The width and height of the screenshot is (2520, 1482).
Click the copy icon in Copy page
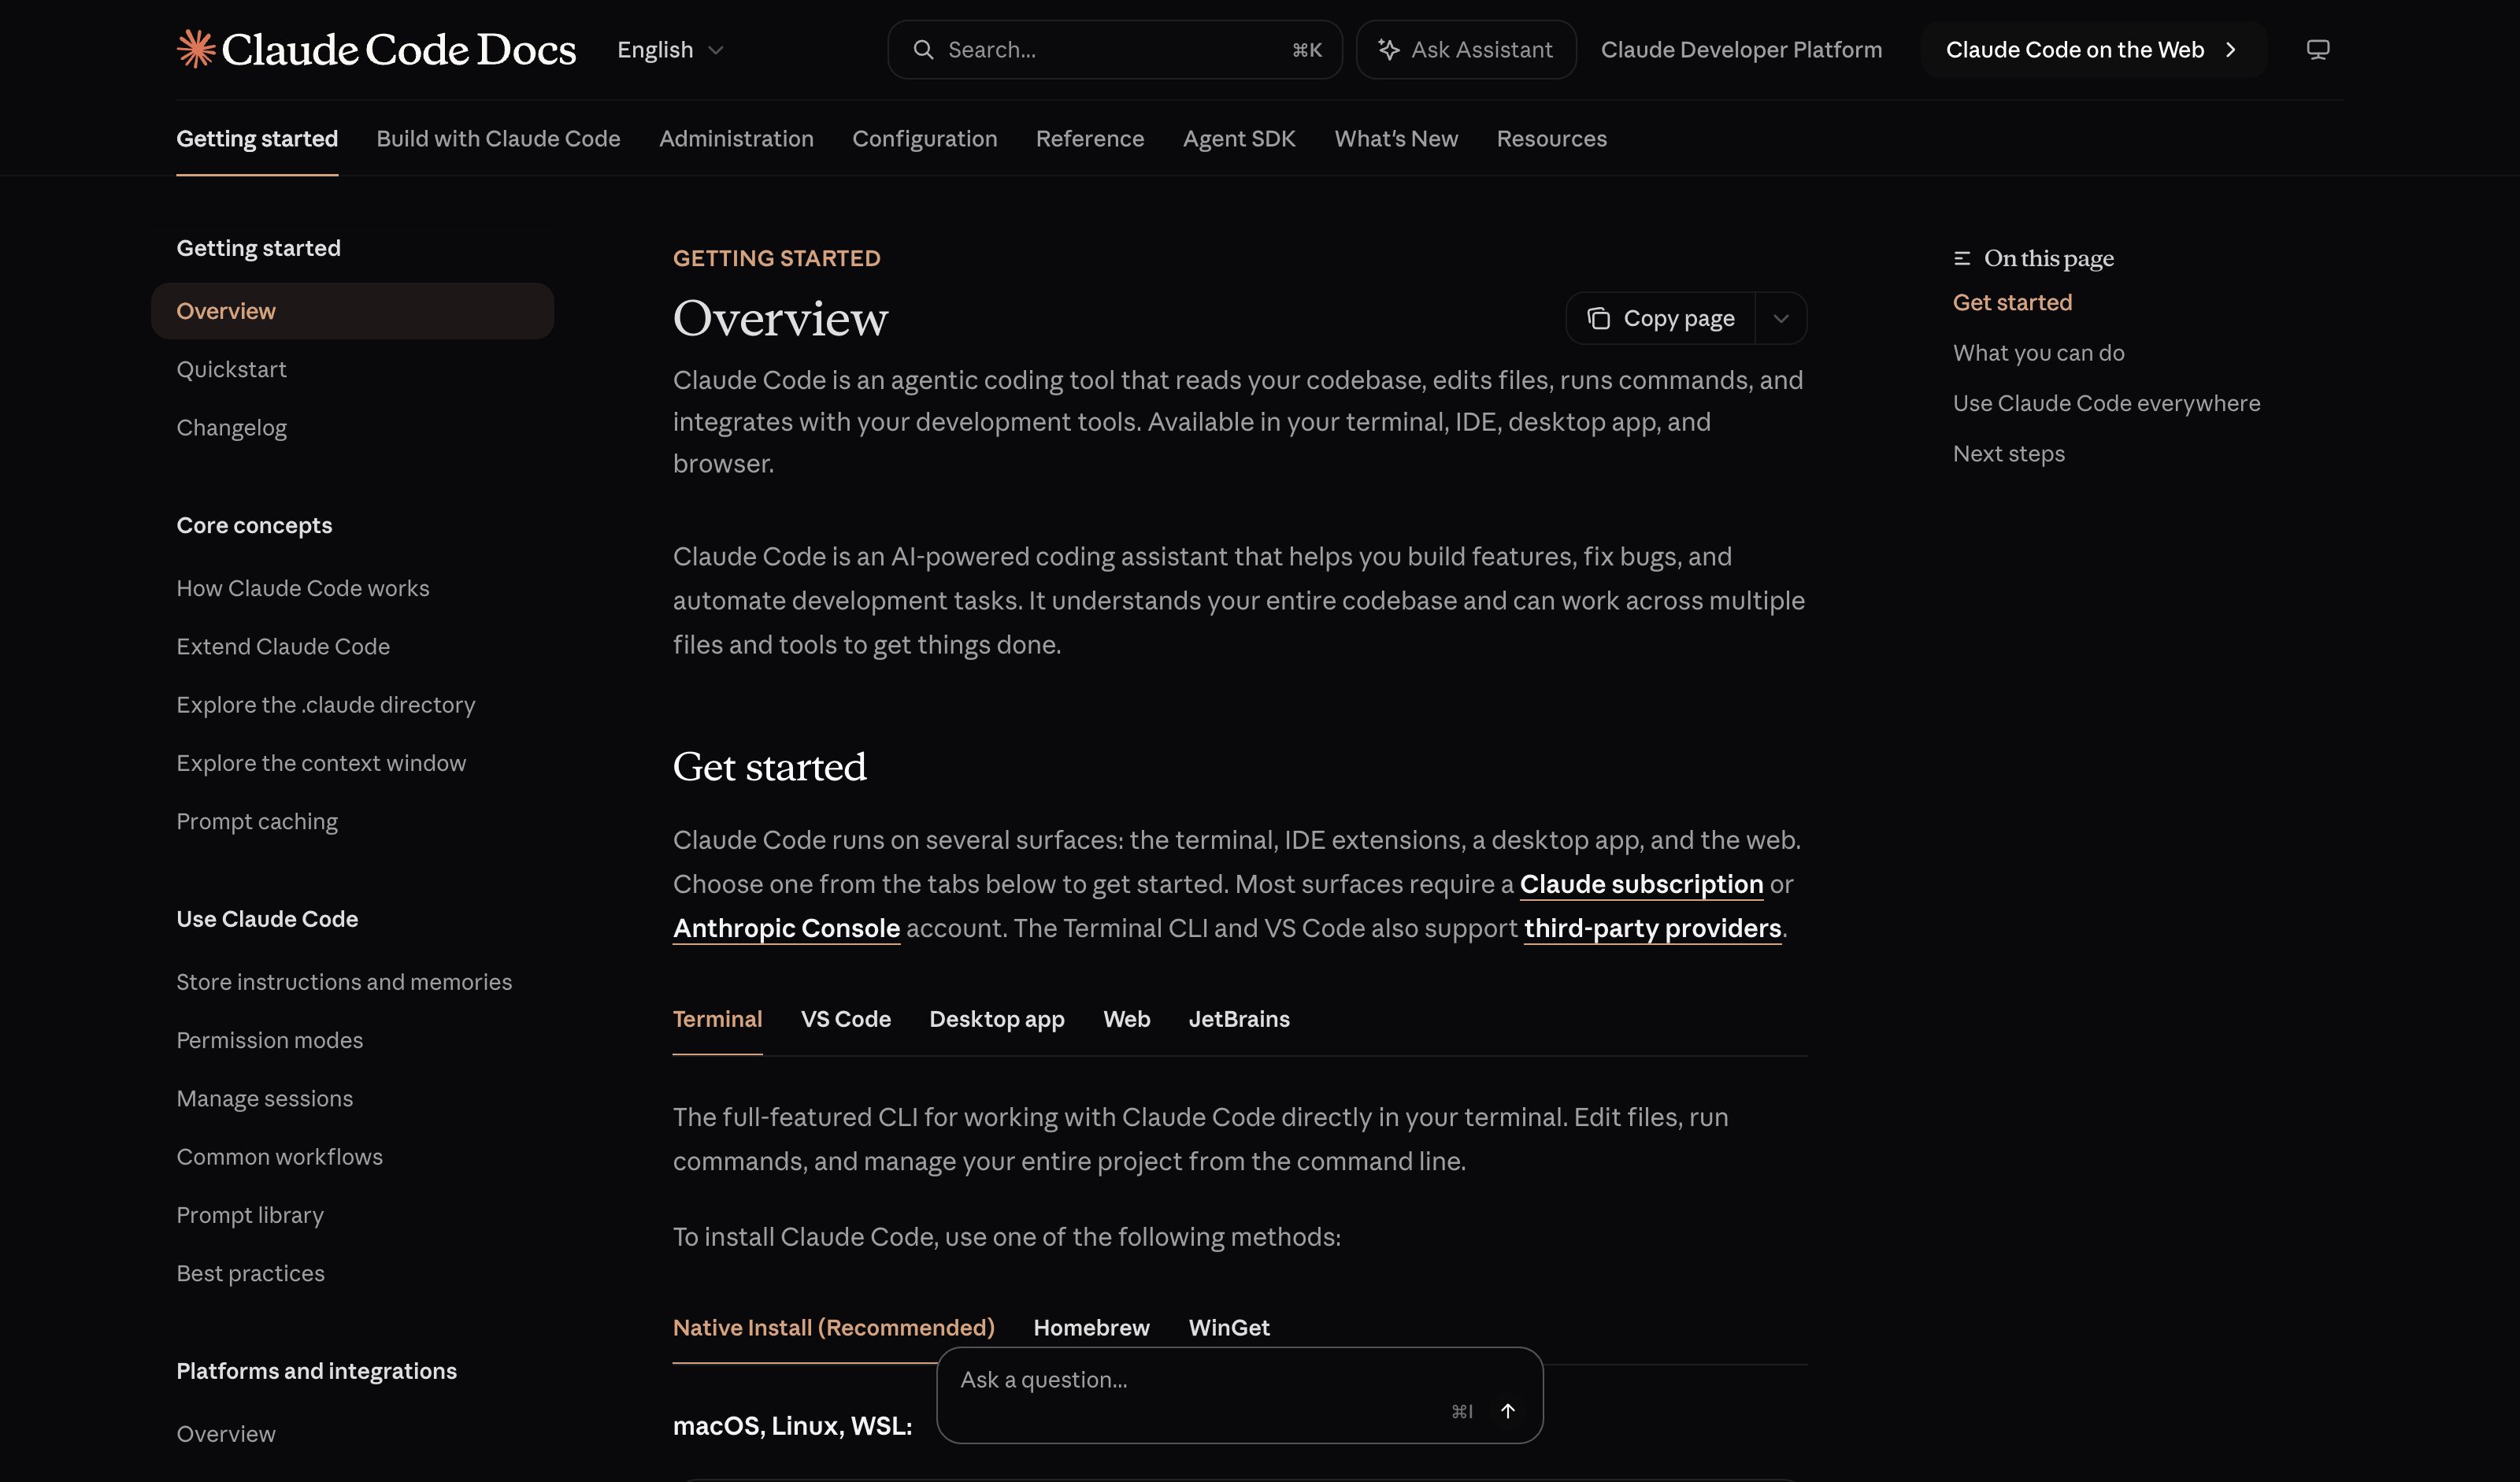click(x=1598, y=318)
